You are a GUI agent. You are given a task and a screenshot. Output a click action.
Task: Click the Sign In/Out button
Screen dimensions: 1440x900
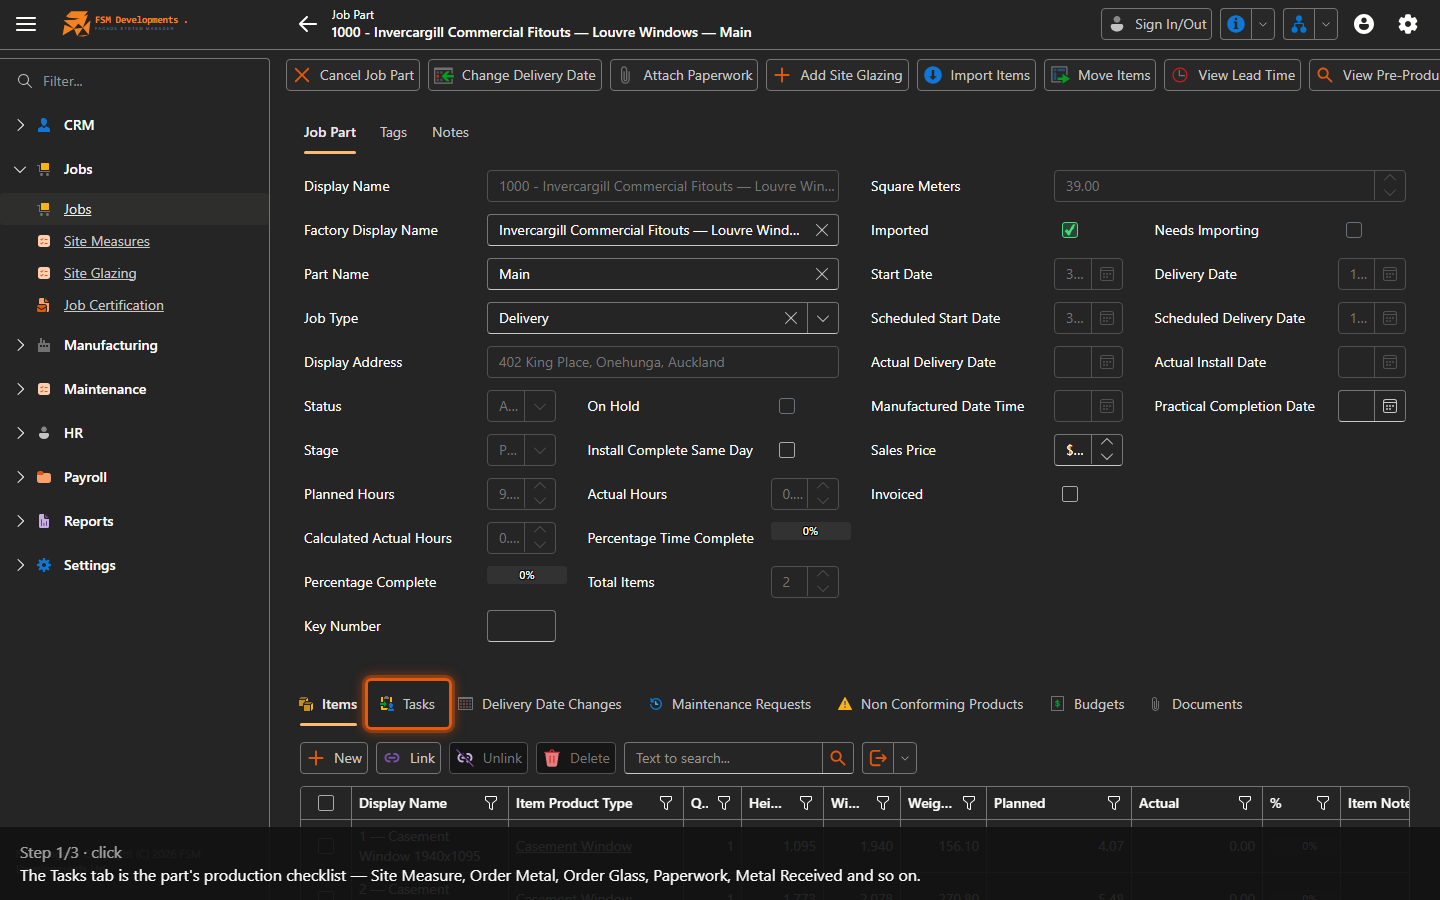[x=1156, y=24]
